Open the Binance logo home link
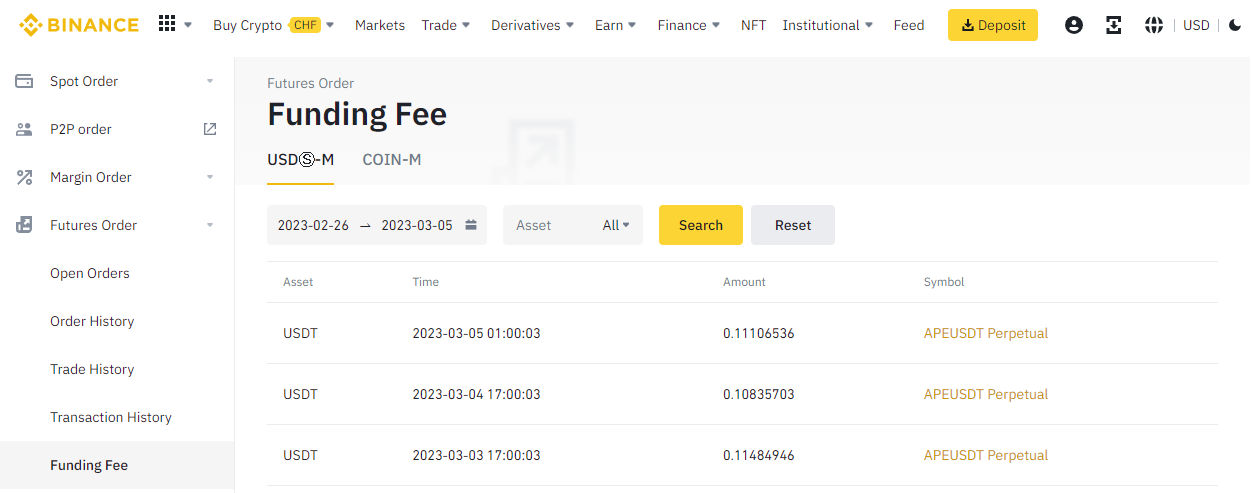Image resolution: width=1251 pixels, height=493 pixels. (x=79, y=25)
